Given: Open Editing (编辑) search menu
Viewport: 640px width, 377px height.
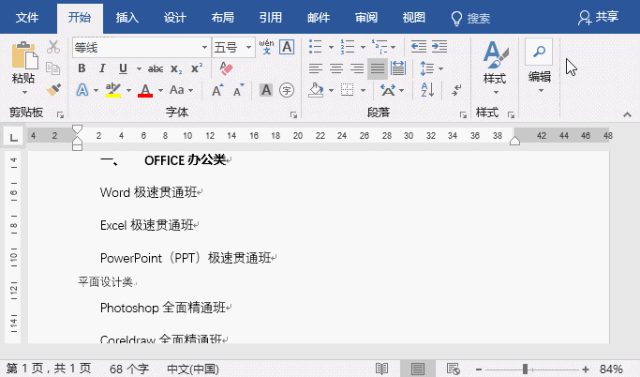Looking at the screenshot, I should click(x=539, y=66).
